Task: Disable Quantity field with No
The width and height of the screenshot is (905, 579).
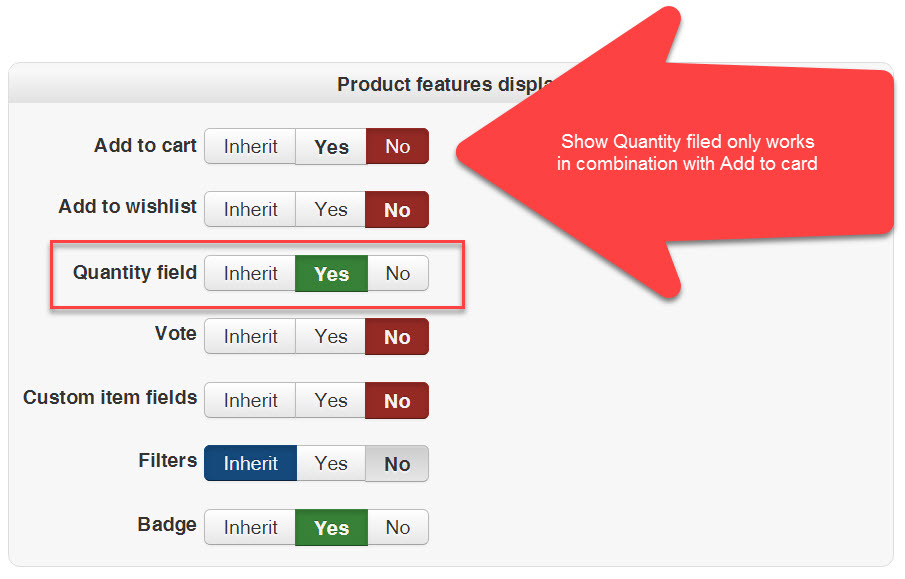Action: (x=397, y=273)
